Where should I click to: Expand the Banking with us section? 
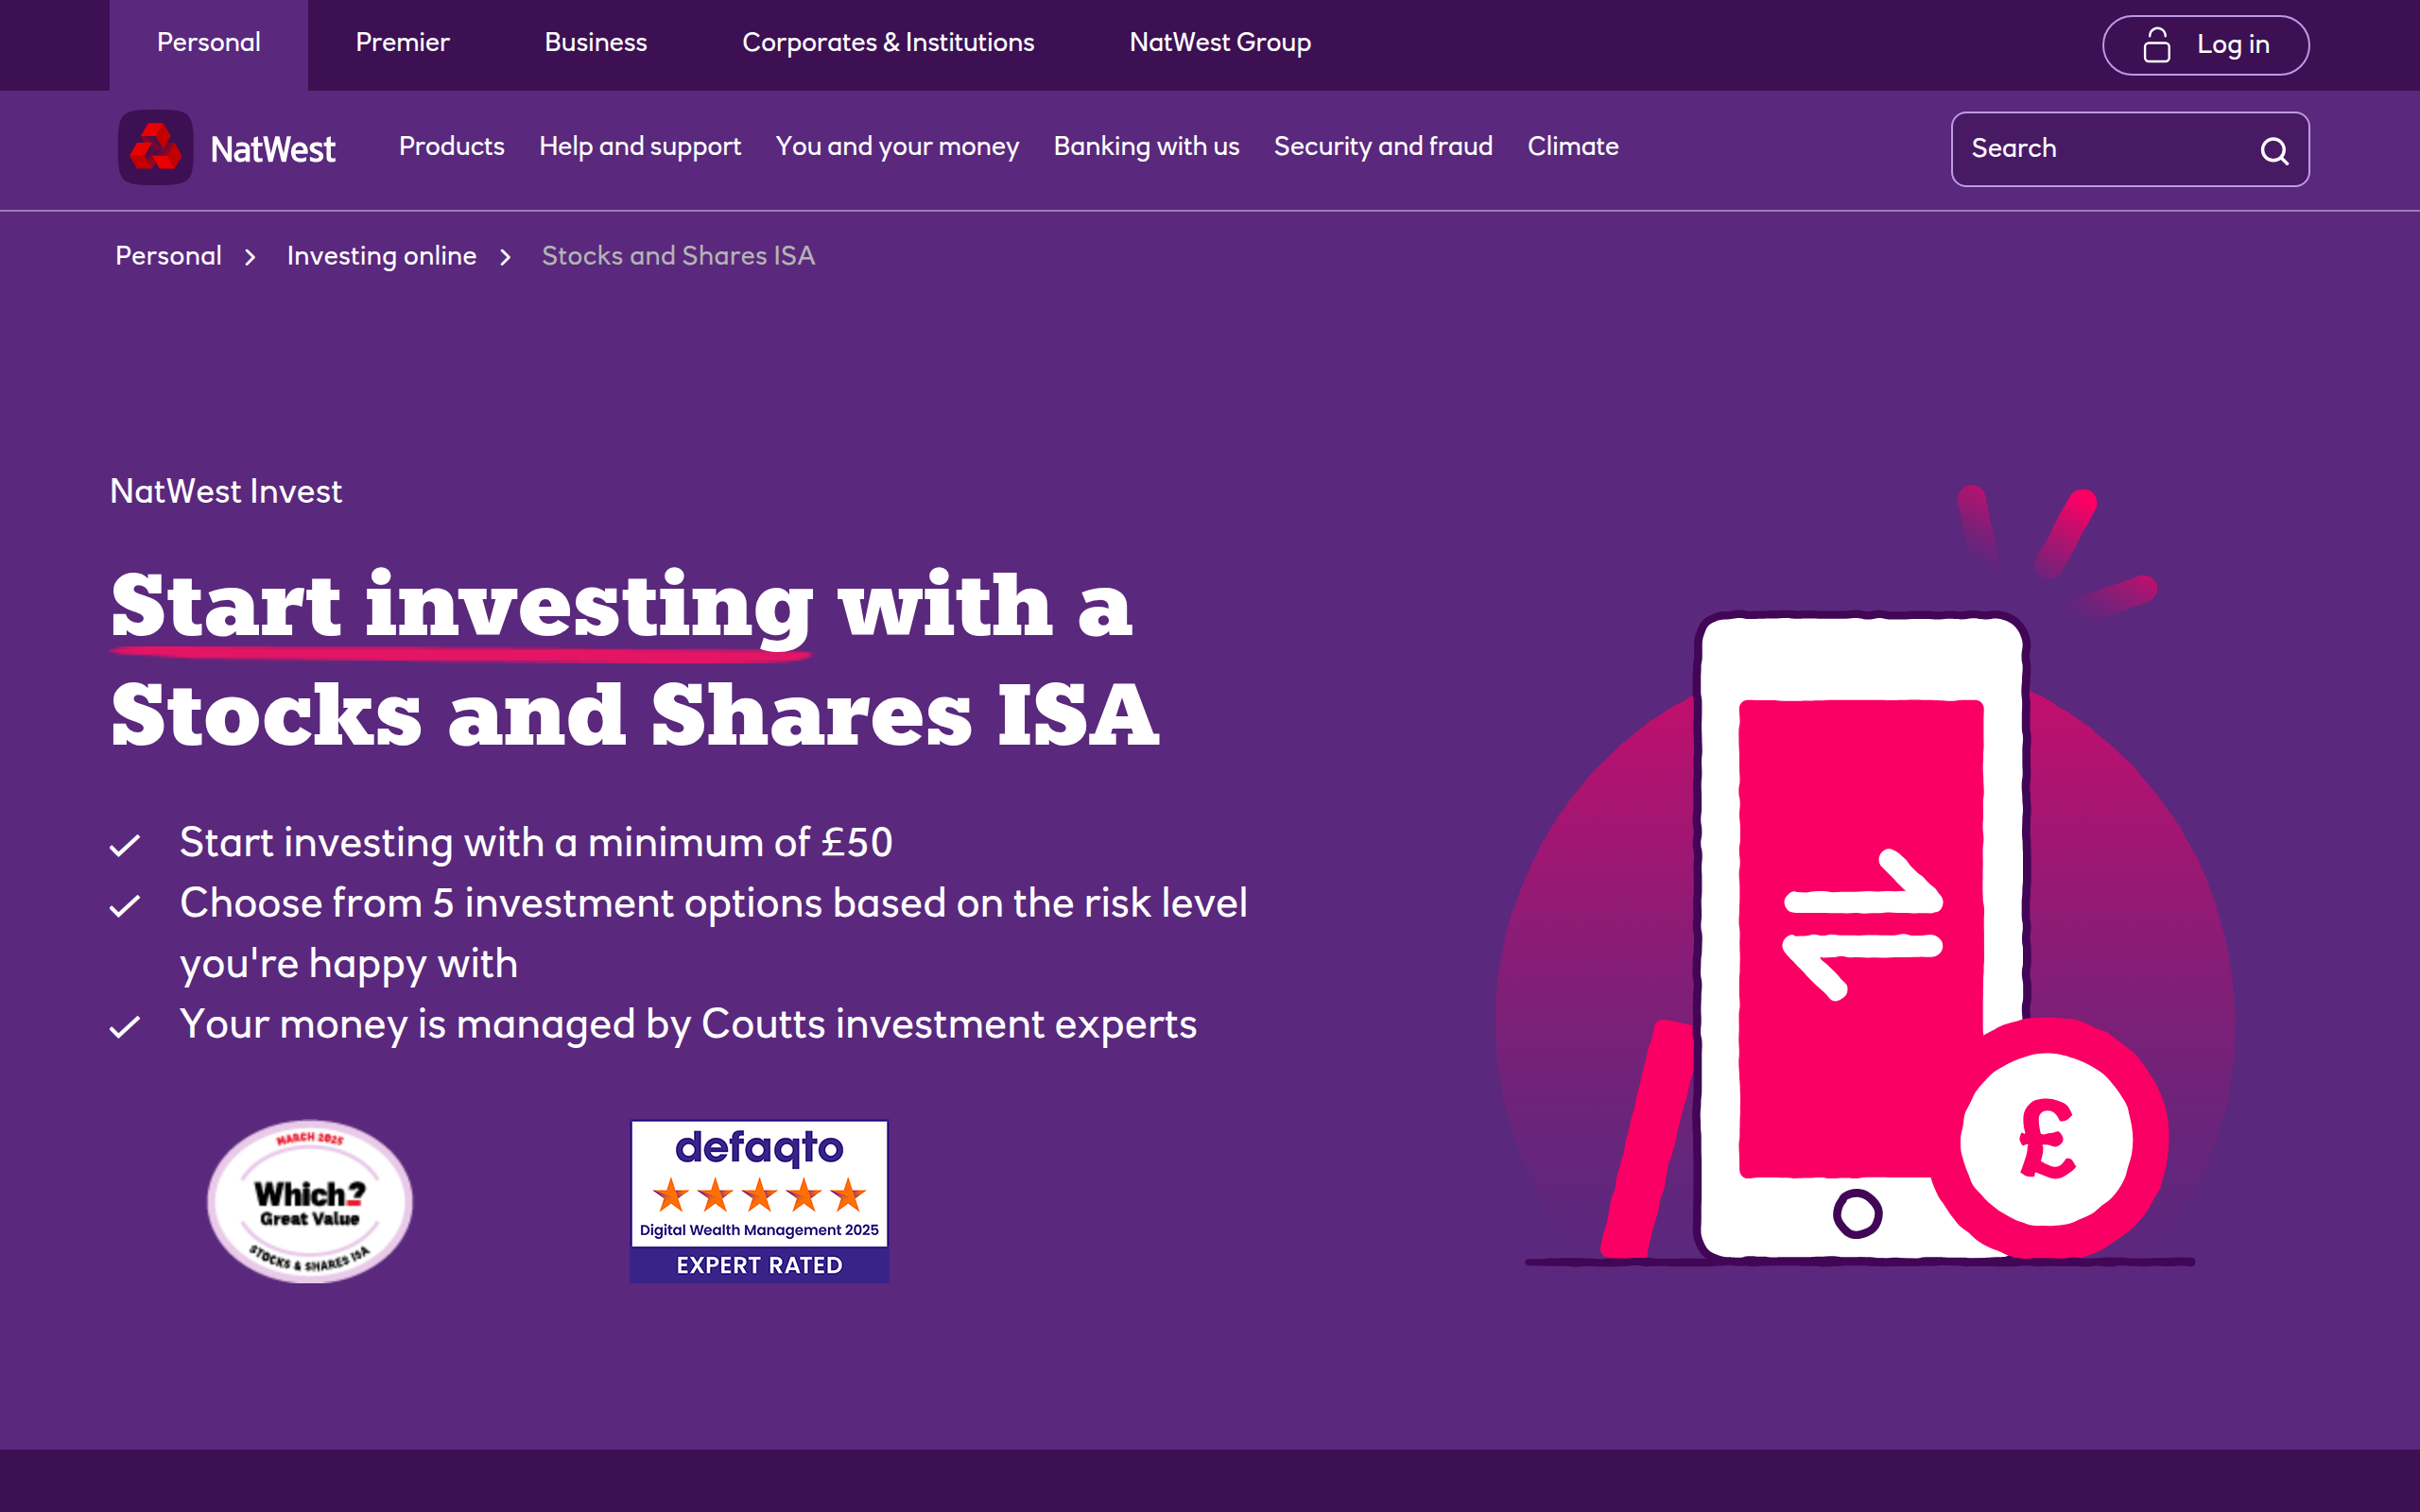(1146, 147)
